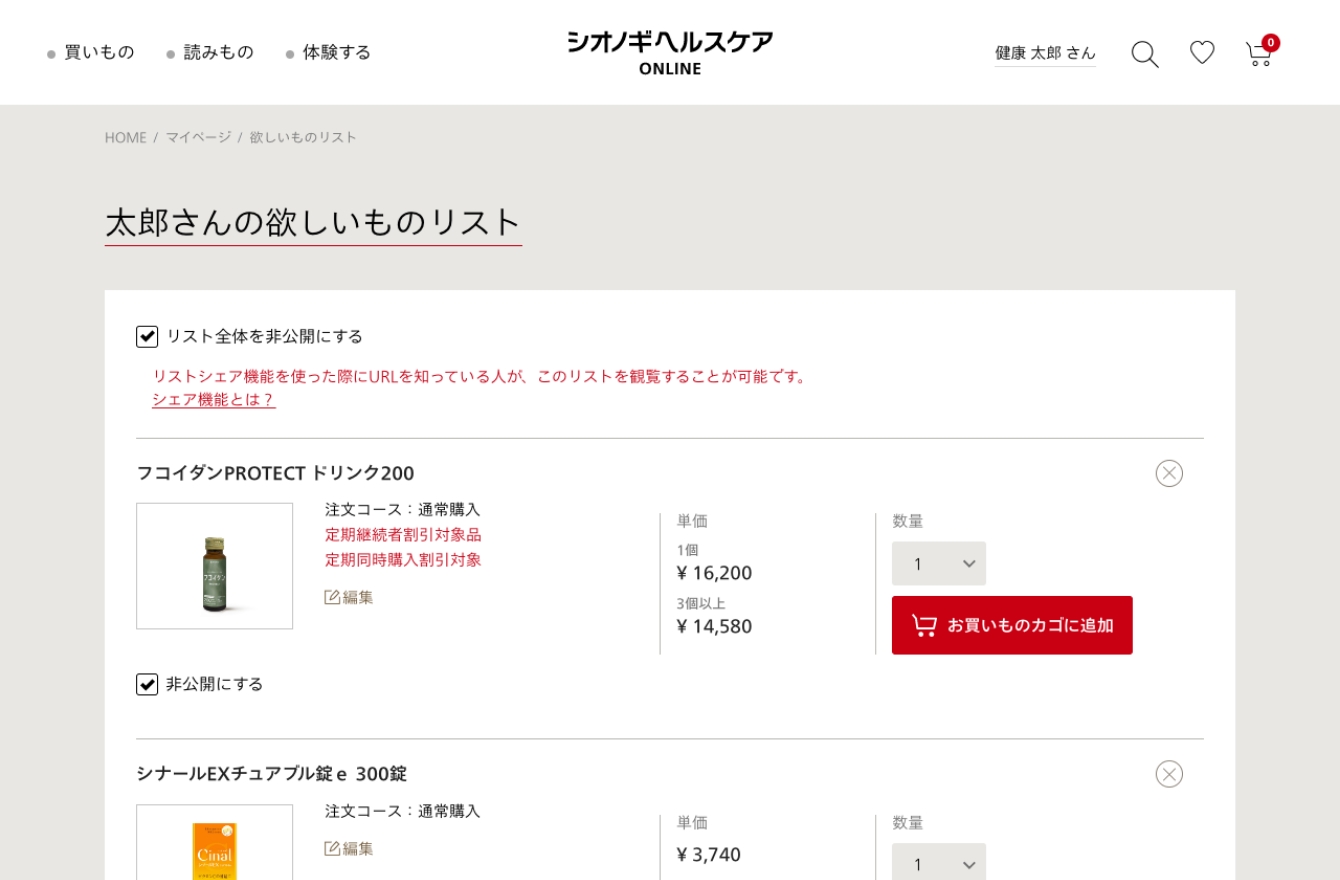The width and height of the screenshot is (1340, 880).
Task: Open the search magnifier icon
Action: pos(1145,54)
